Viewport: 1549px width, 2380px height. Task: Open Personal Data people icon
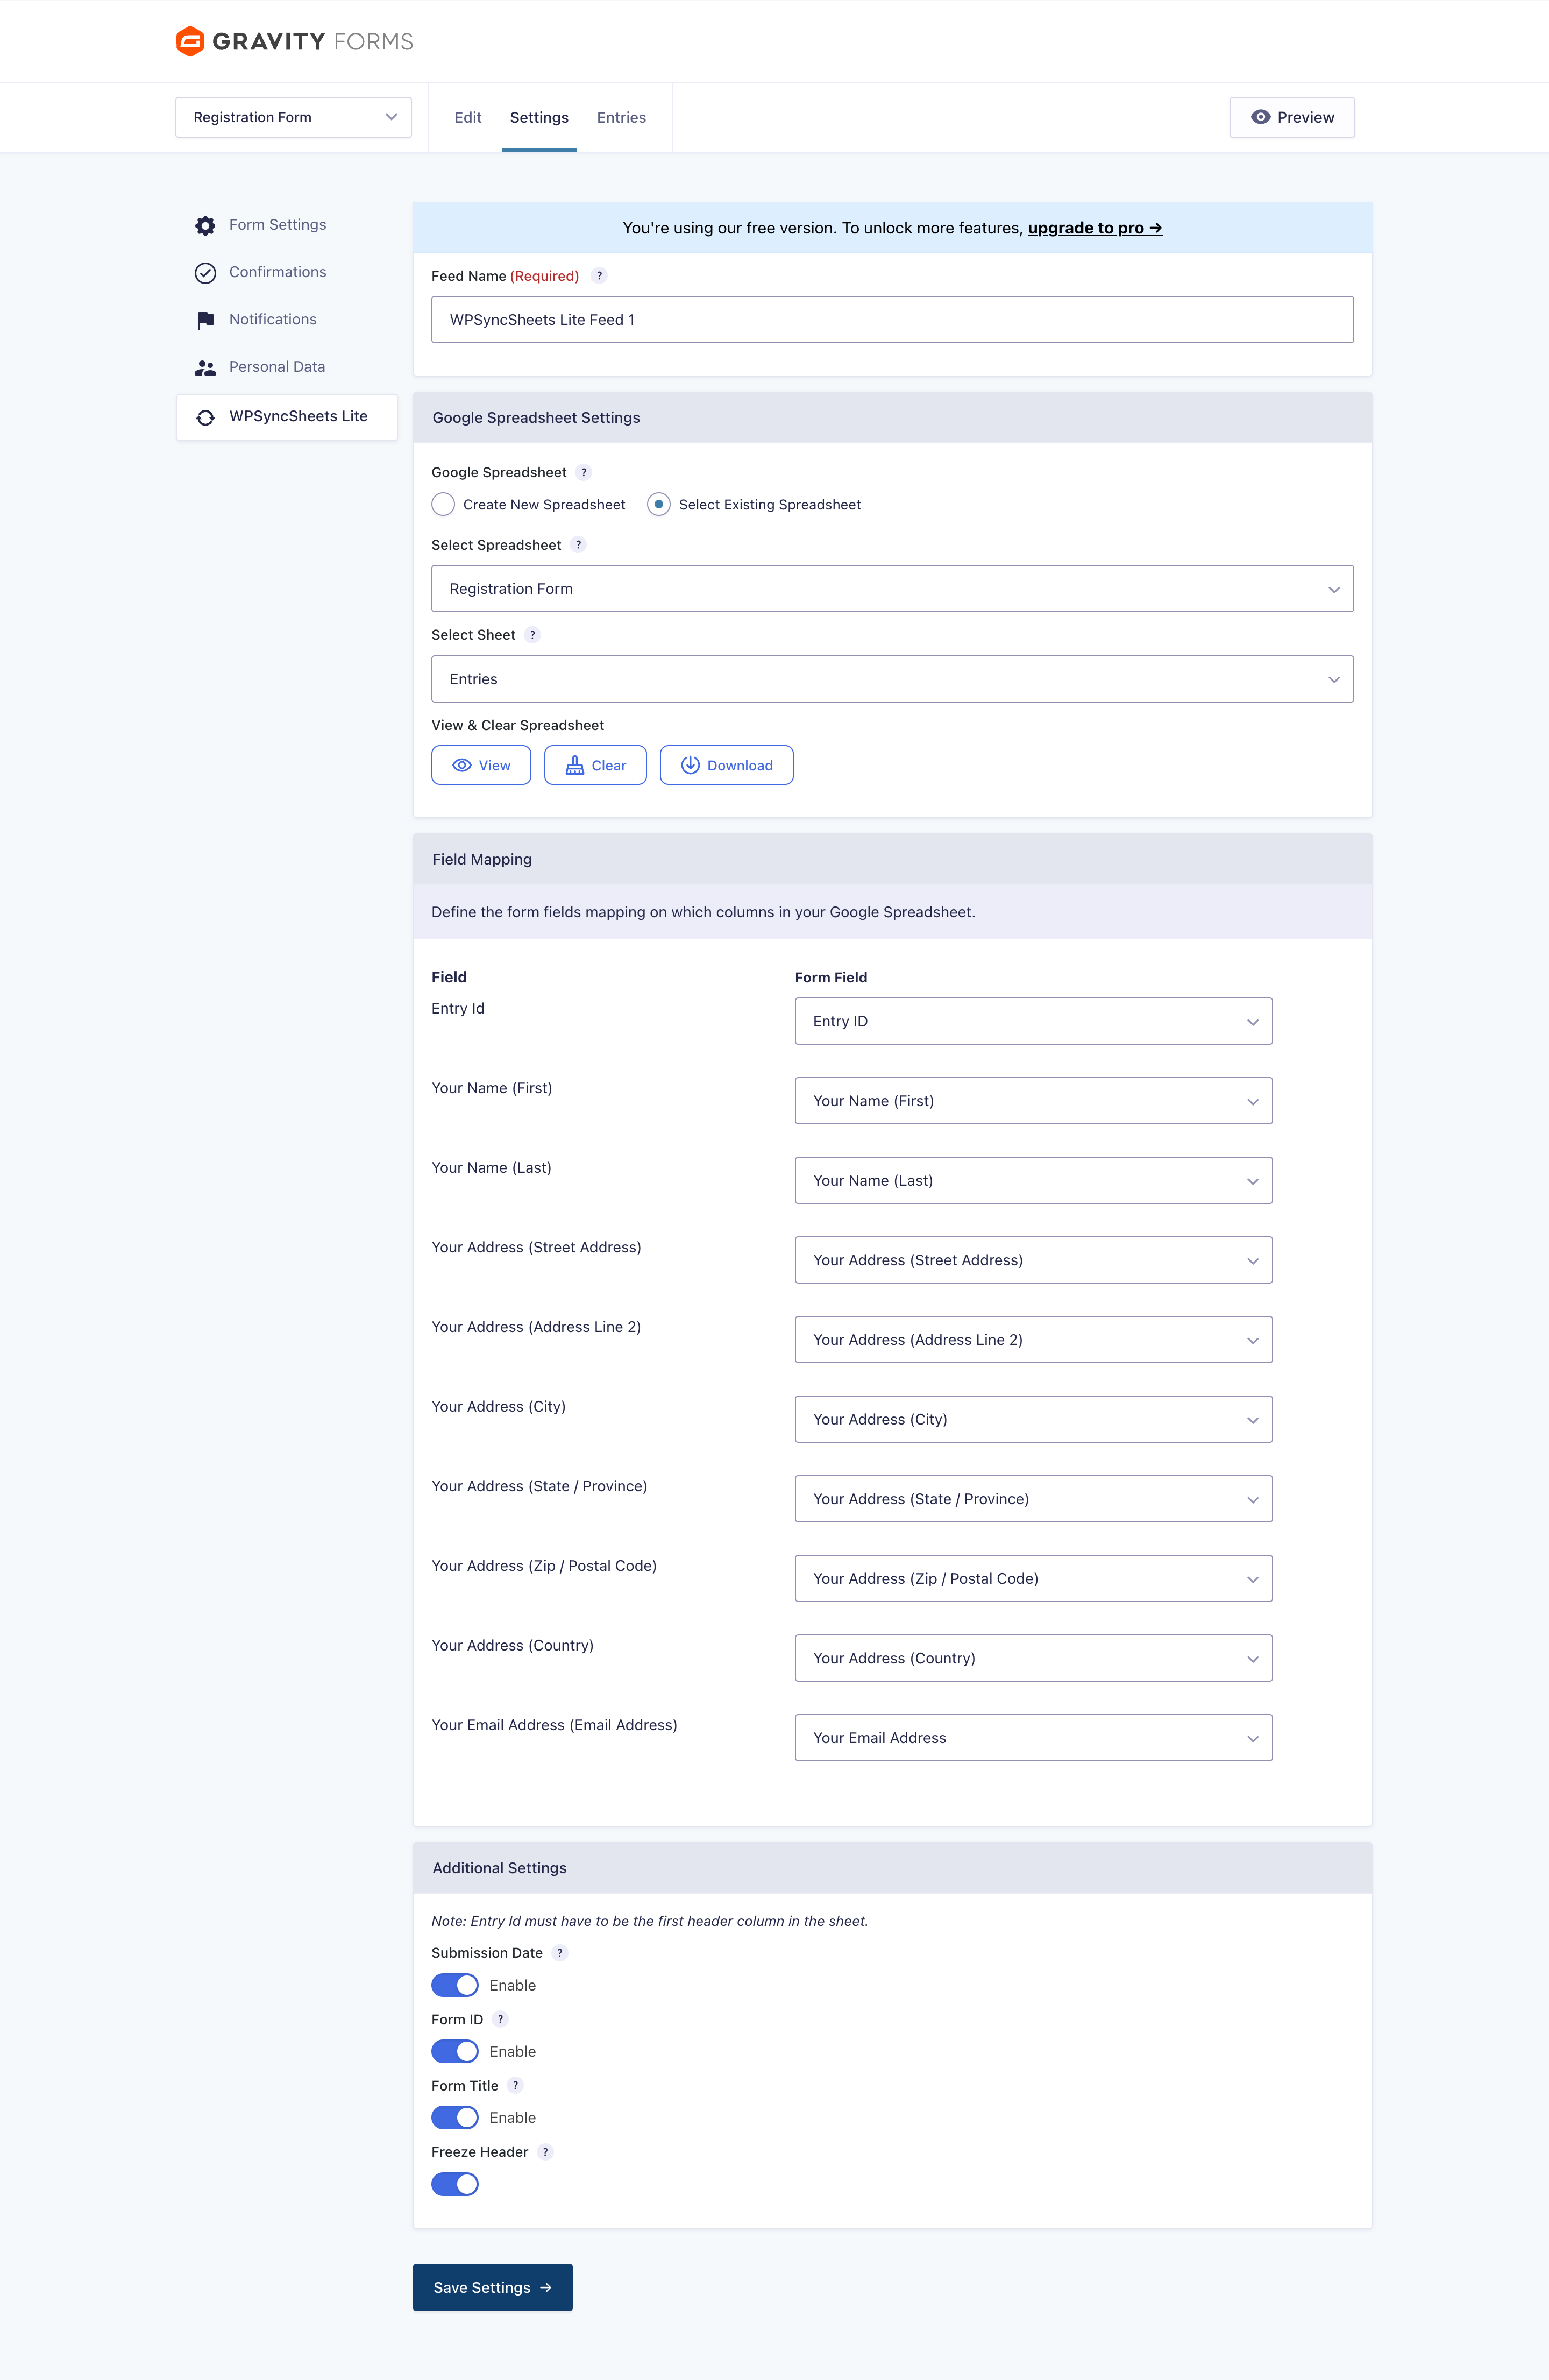point(205,367)
